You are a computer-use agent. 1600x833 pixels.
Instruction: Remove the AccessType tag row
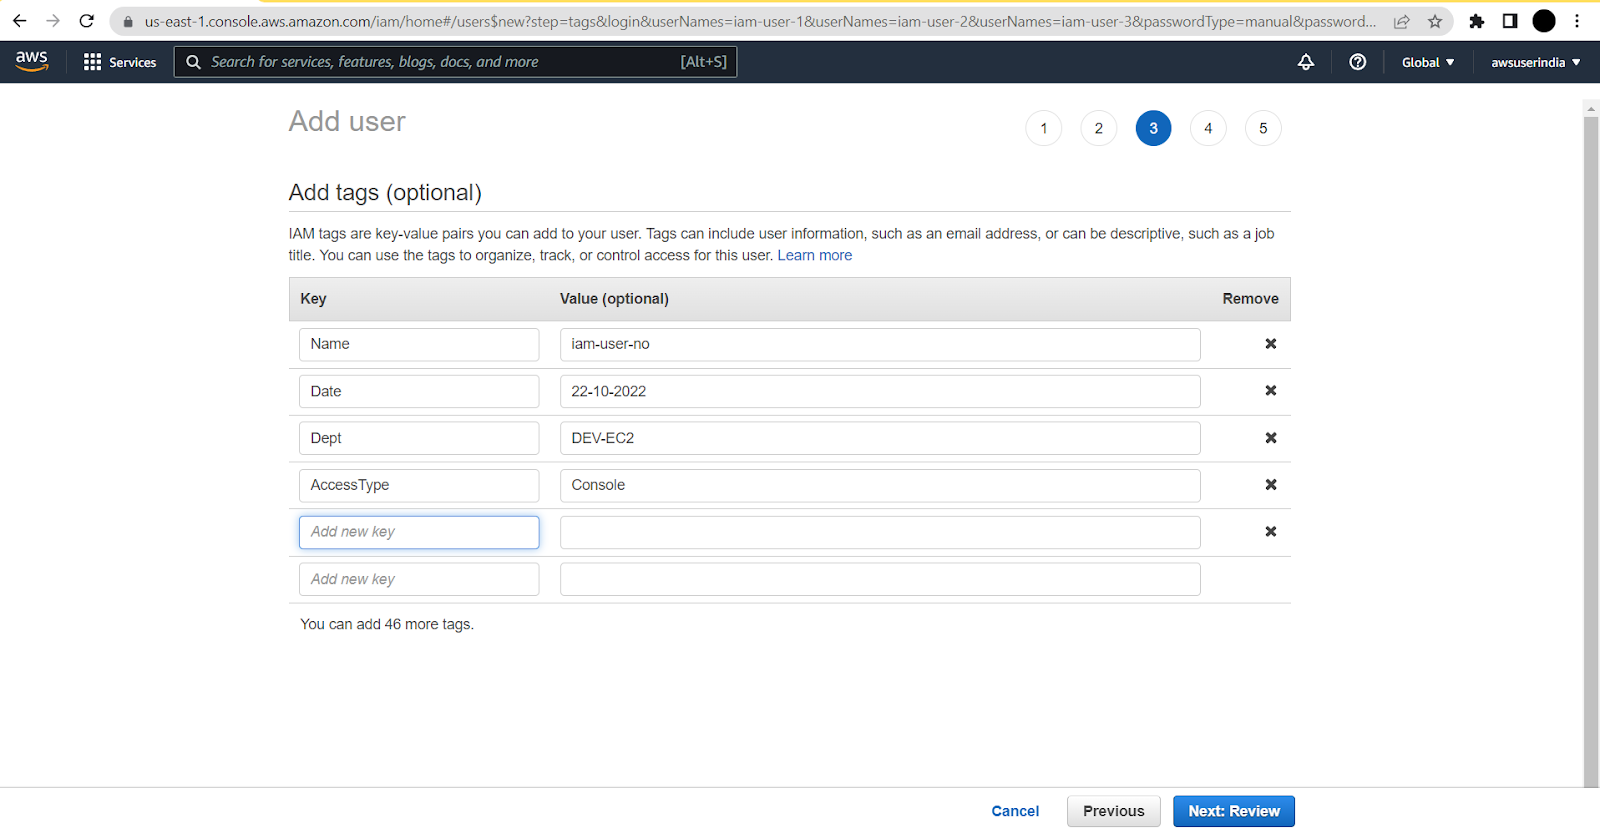[1271, 485]
